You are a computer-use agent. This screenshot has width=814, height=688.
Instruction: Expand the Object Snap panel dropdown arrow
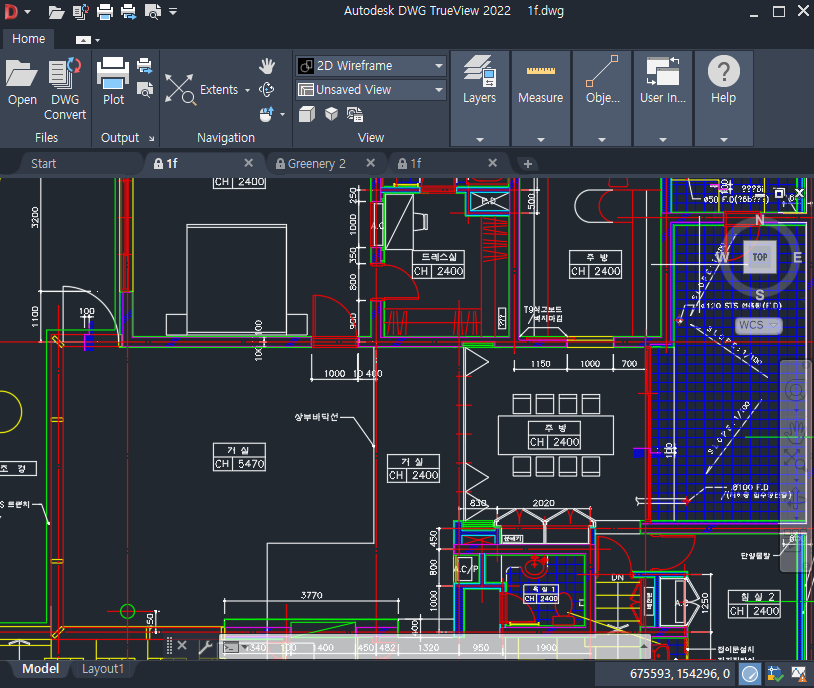[602, 140]
